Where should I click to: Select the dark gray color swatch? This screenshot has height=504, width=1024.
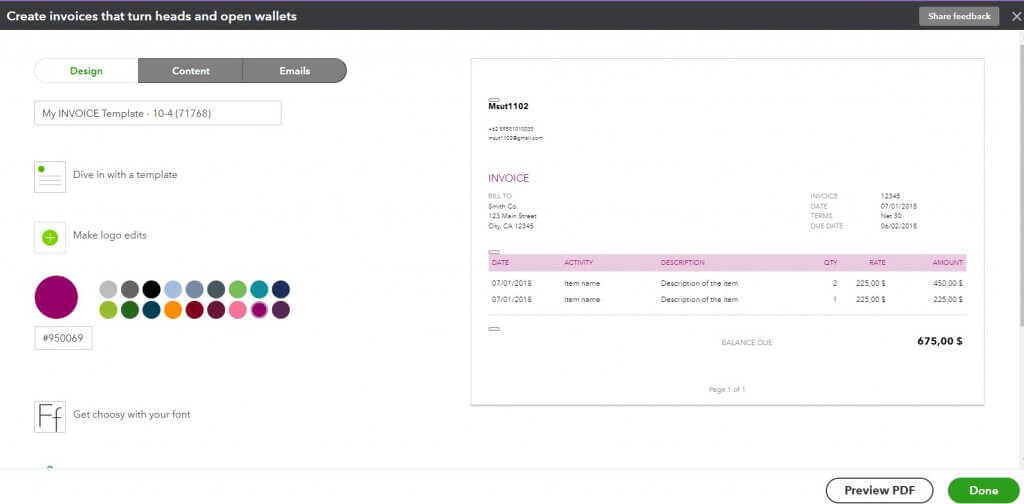coord(130,289)
